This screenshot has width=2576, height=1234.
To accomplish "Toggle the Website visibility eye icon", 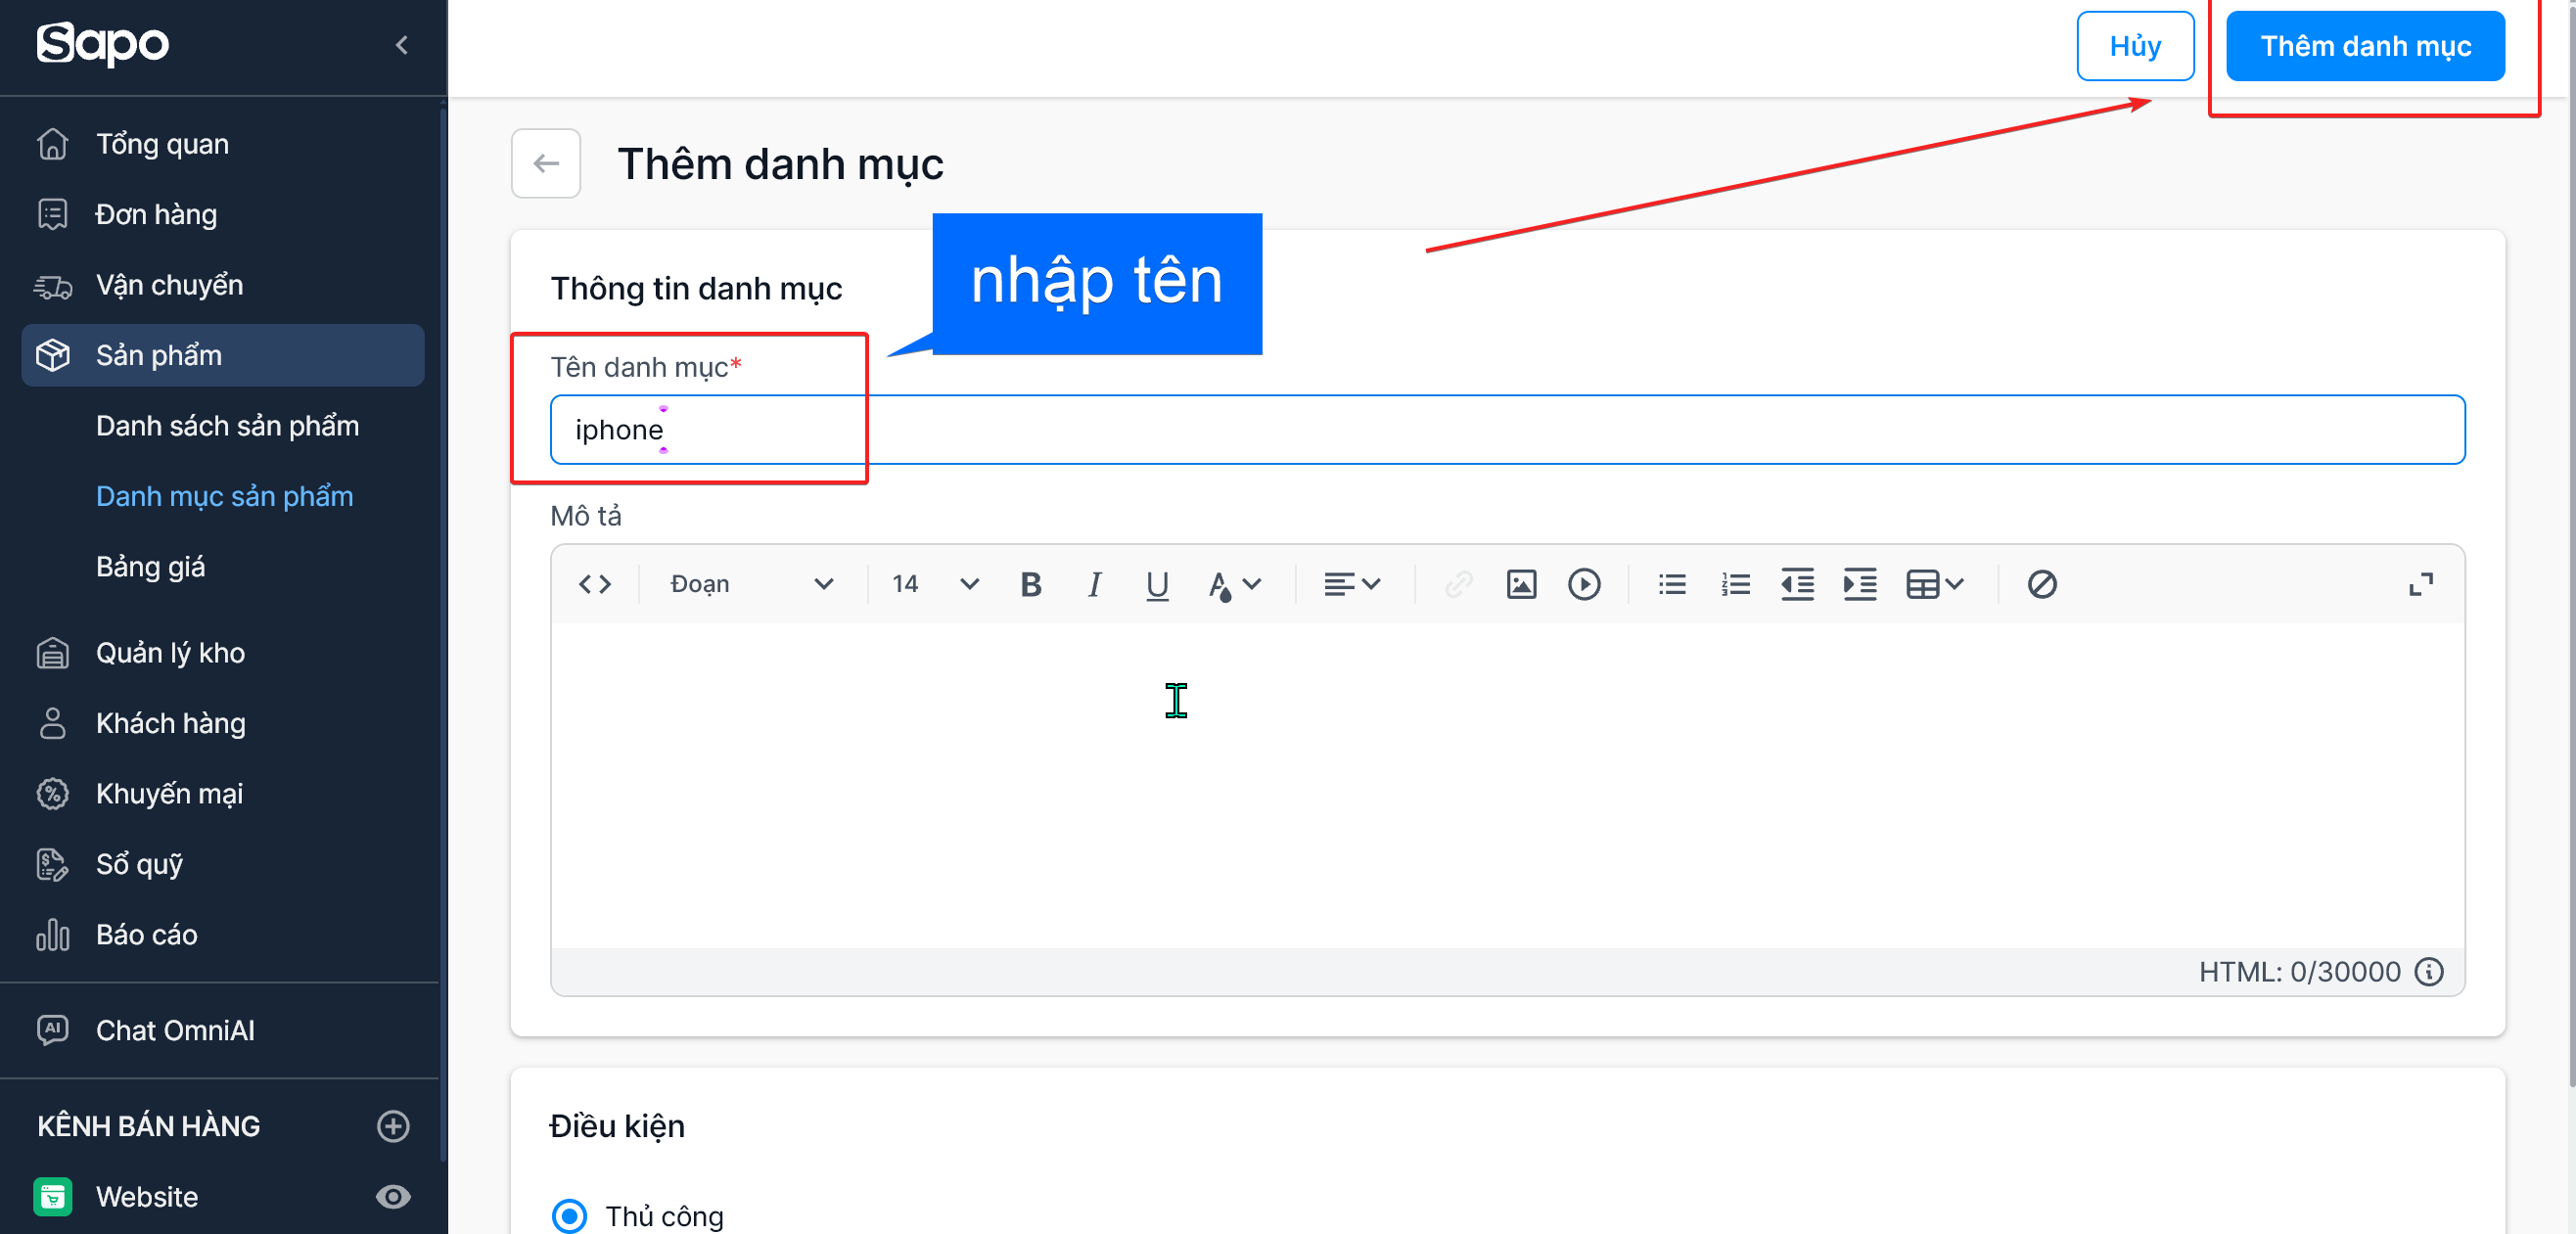I will tap(393, 1197).
